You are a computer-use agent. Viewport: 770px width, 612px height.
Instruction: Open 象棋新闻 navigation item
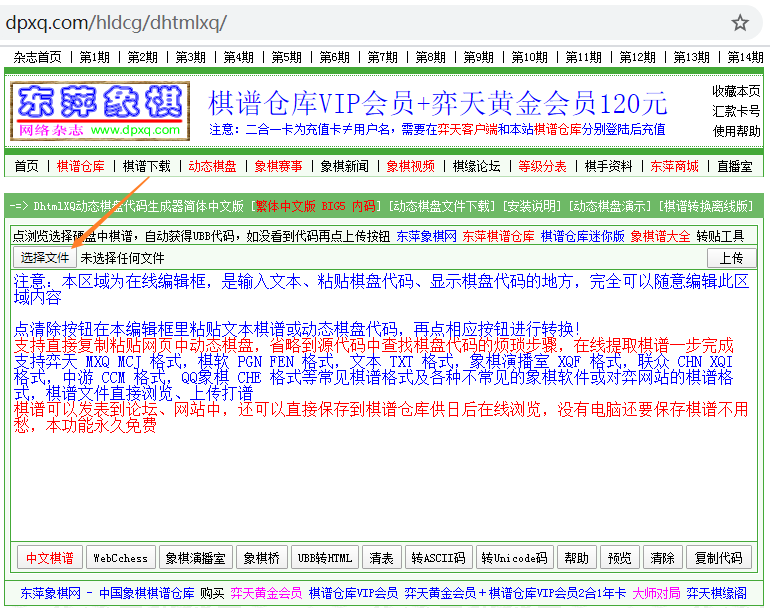click(344, 167)
